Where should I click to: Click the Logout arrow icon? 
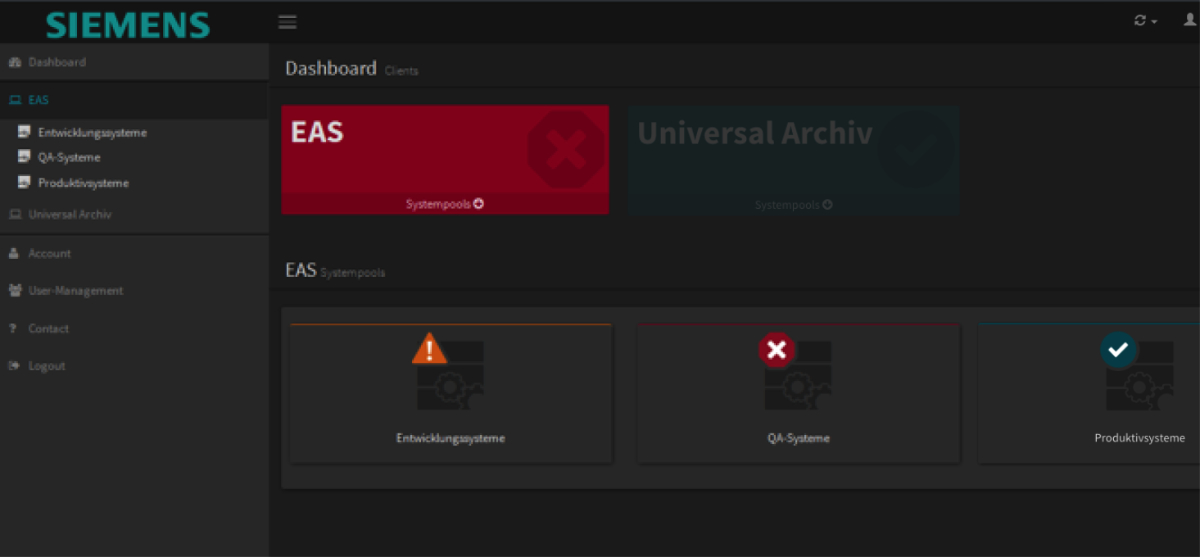coord(14,366)
